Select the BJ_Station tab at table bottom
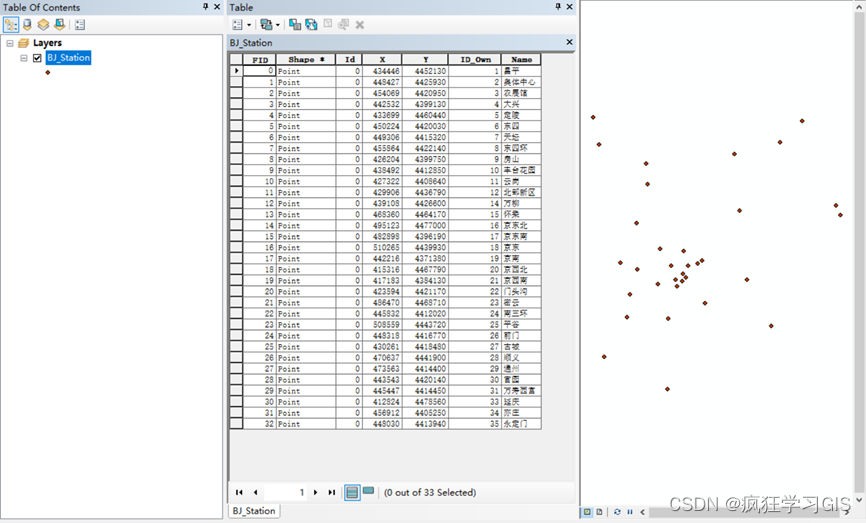 (x=254, y=511)
